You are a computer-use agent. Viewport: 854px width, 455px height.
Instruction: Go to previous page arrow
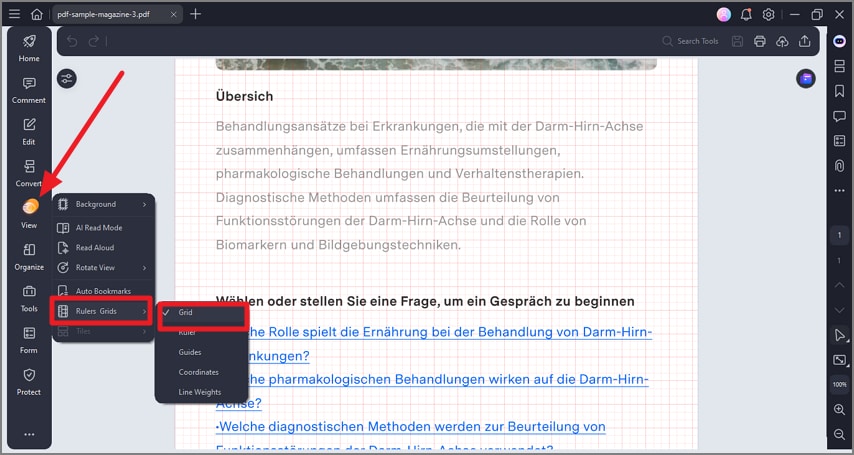(839, 286)
